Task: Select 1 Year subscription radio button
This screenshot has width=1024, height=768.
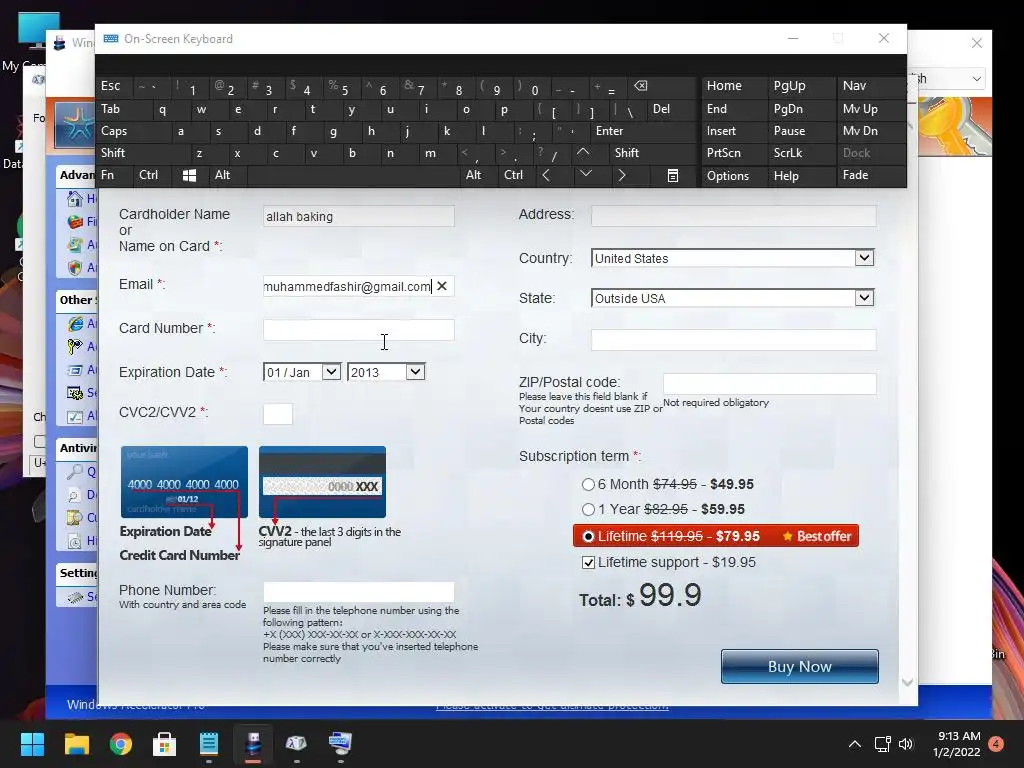Action: click(x=588, y=509)
